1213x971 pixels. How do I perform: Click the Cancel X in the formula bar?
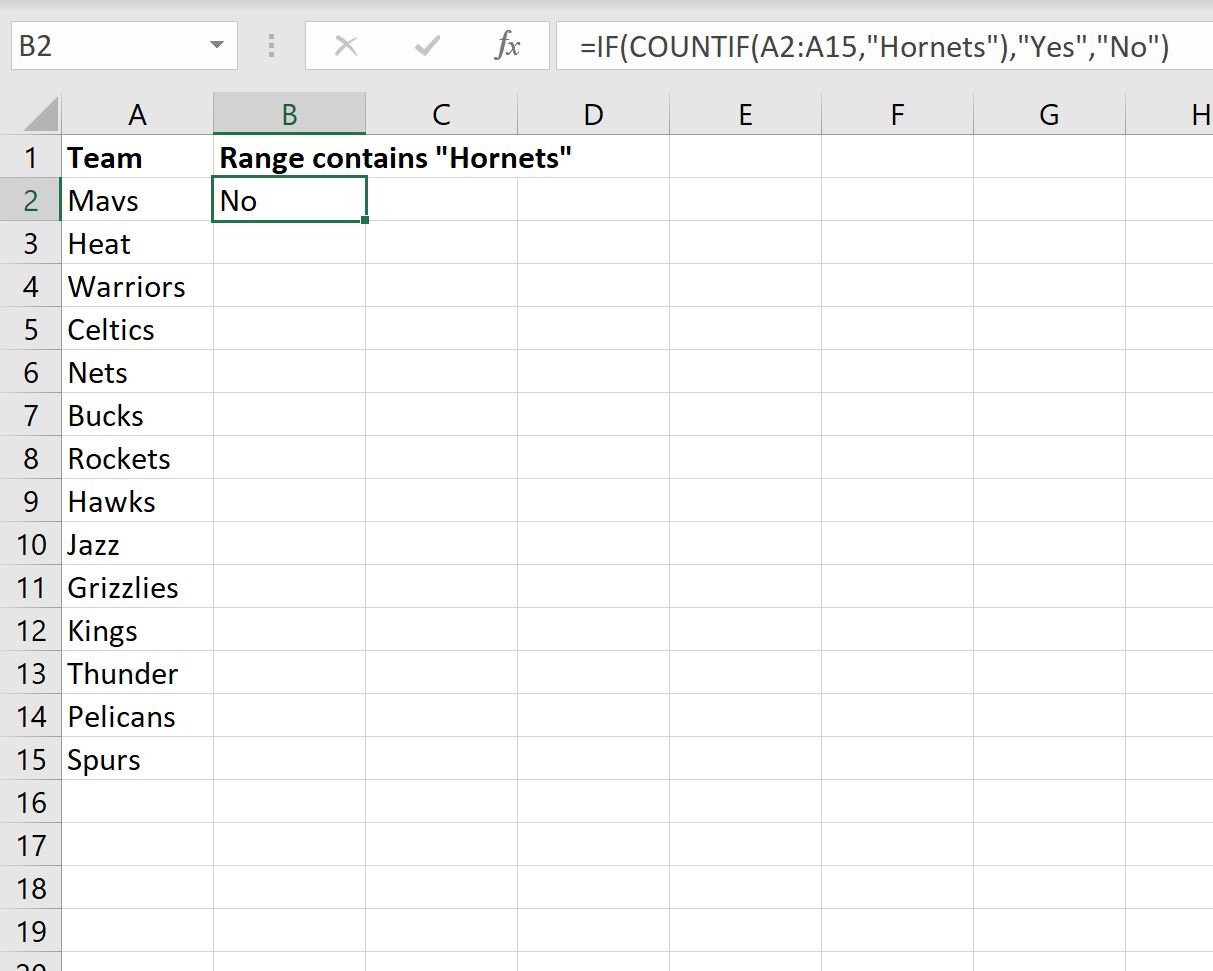(346, 45)
